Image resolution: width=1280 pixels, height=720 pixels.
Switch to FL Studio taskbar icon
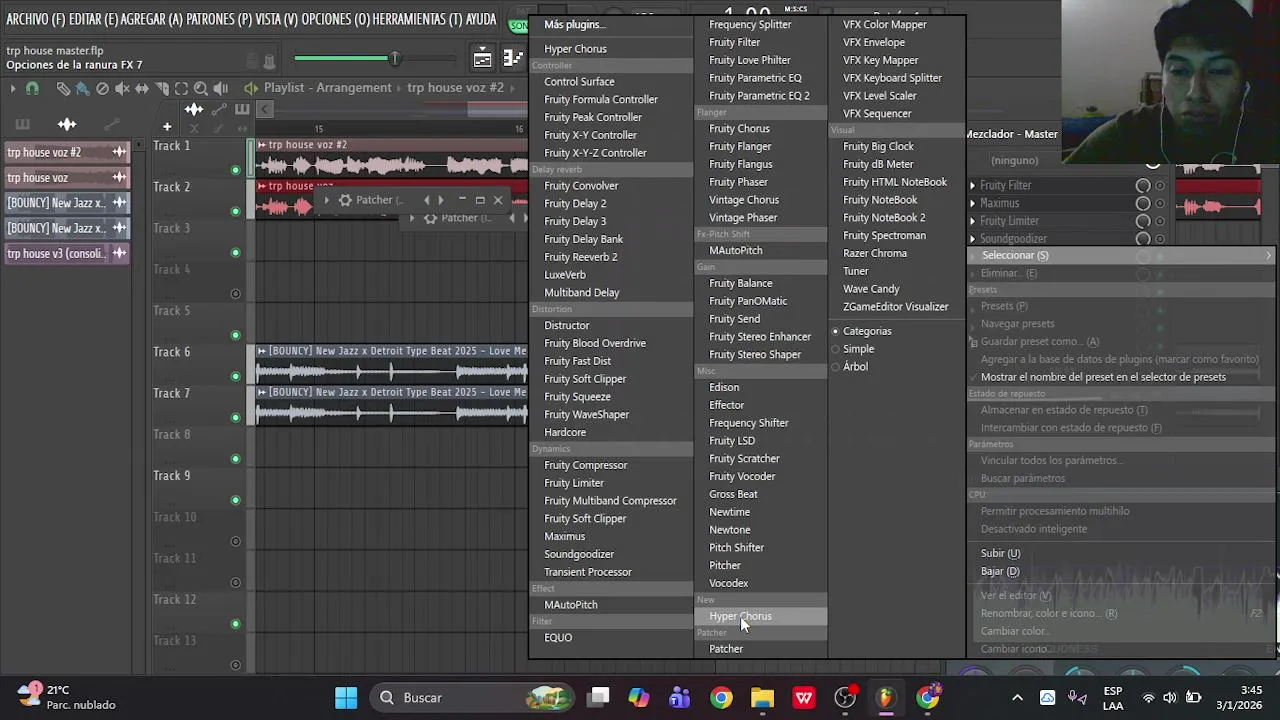pos(886,697)
